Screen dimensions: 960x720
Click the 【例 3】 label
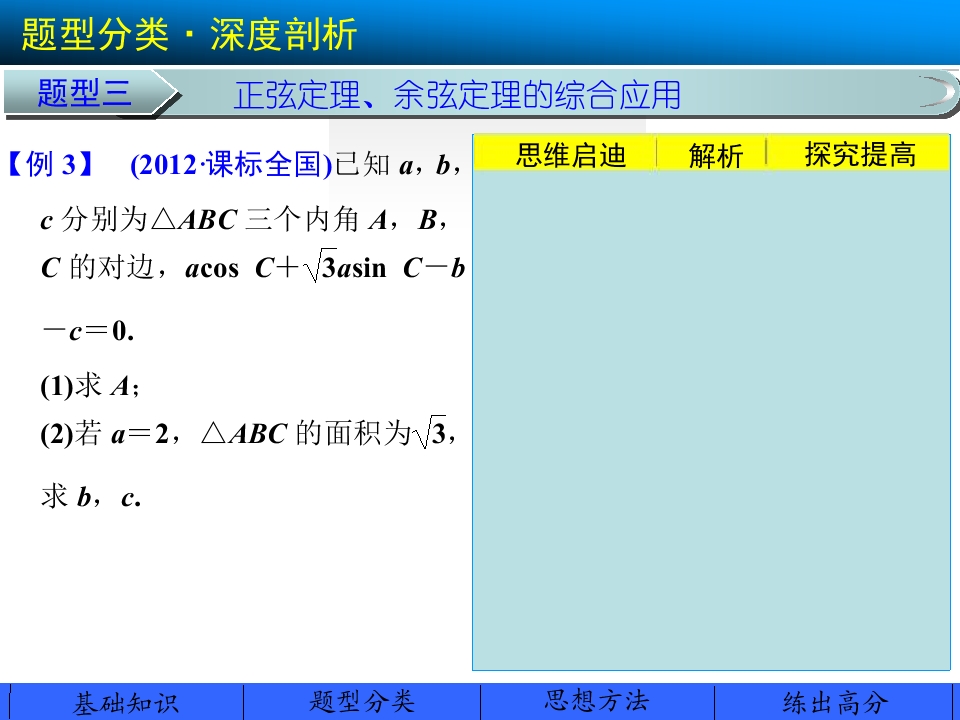[x=52, y=164]
